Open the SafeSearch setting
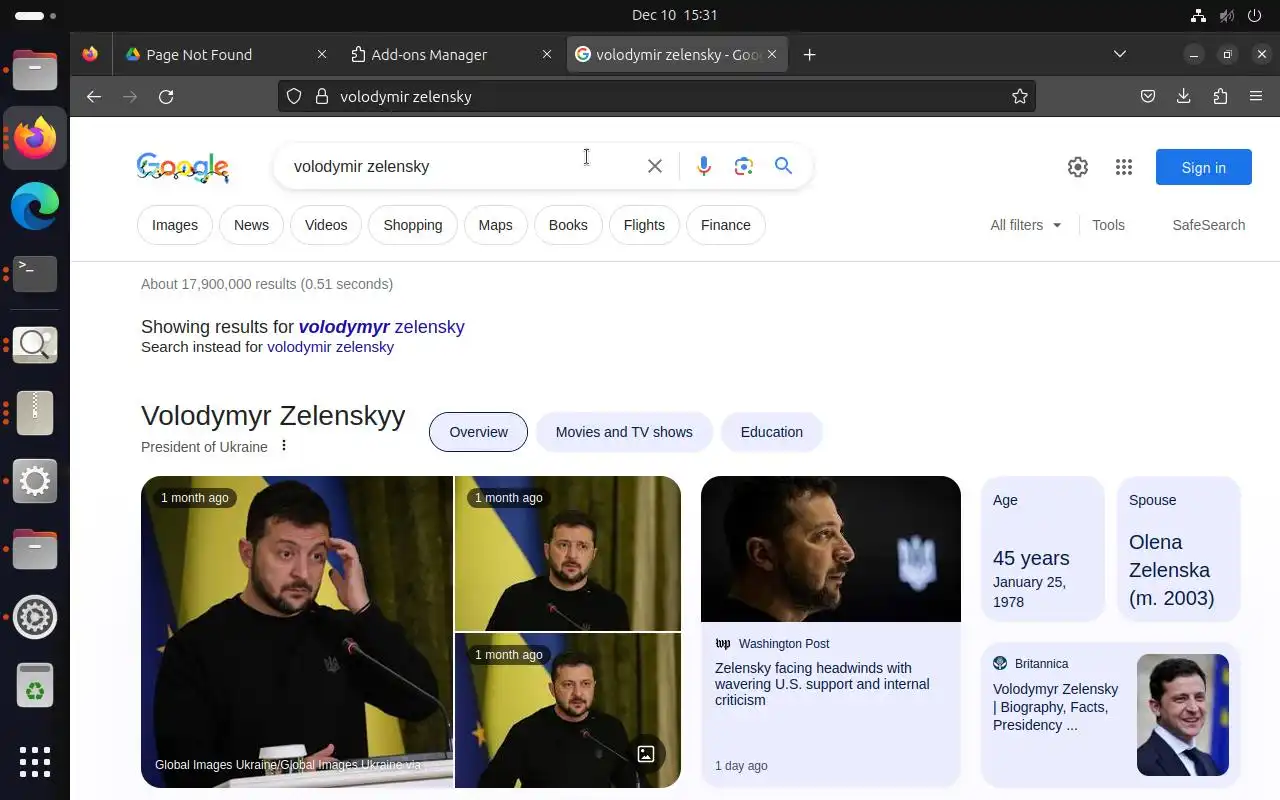This screenshot has height=800, width=1280. click(1208, 225)
